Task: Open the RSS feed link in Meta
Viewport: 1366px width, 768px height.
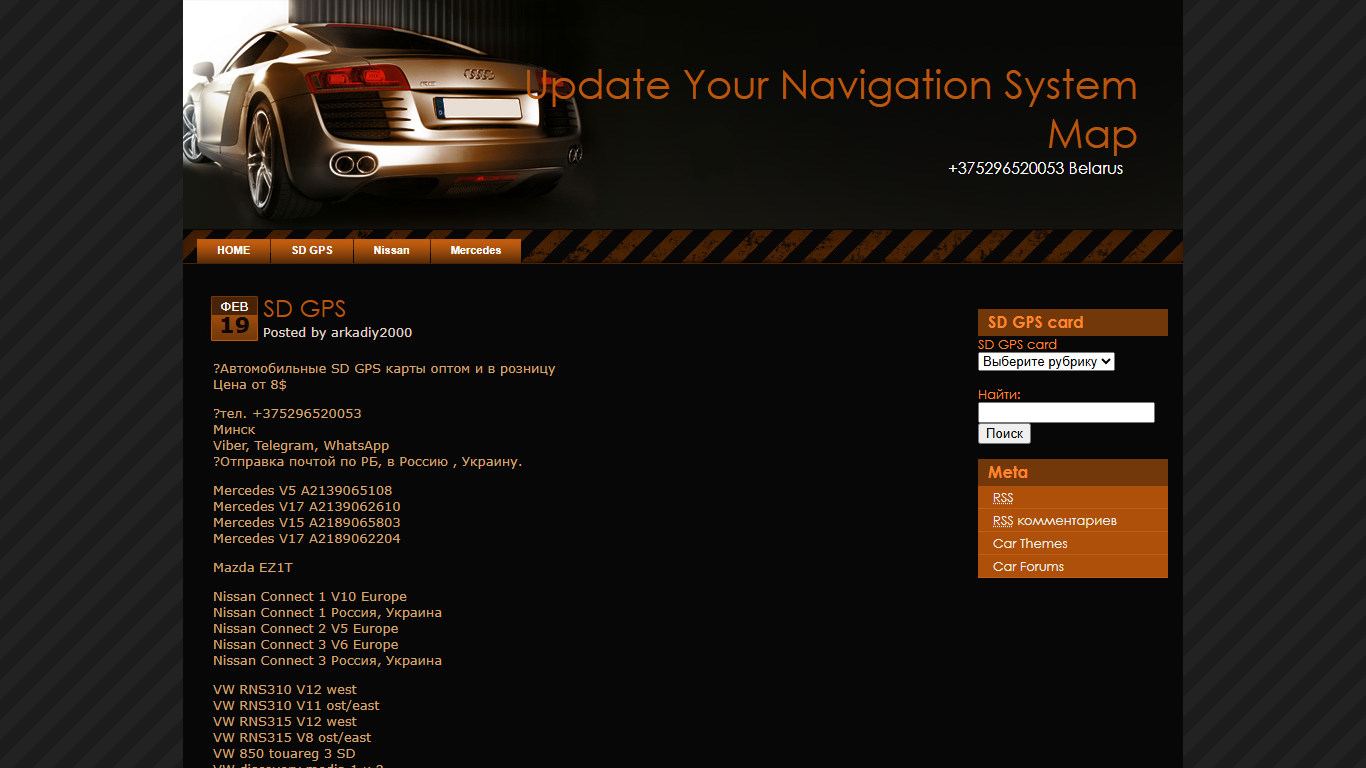Action: click(x=1003, y=498)
